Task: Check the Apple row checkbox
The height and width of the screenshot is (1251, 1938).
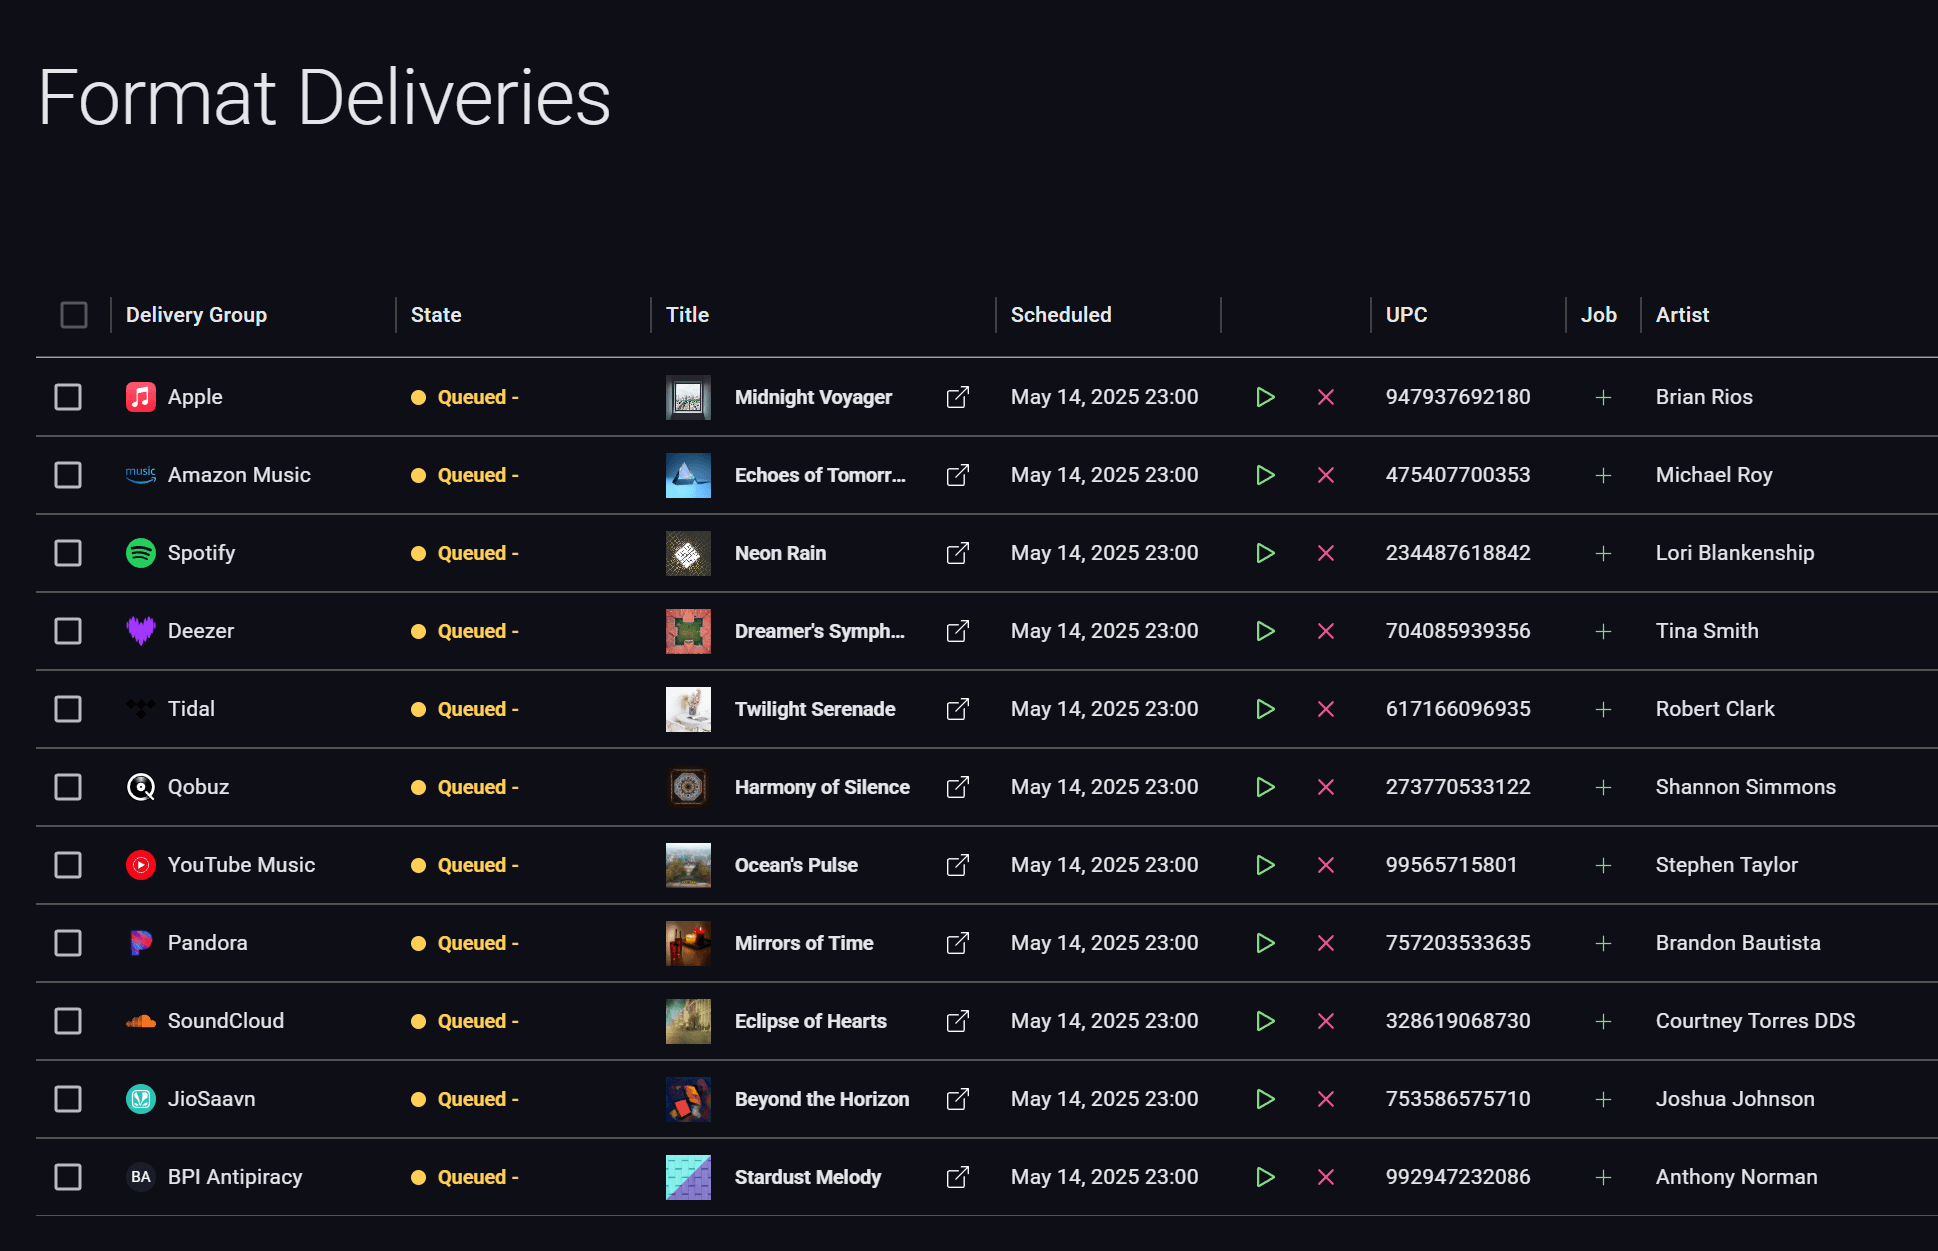Action: pos(68,397)
